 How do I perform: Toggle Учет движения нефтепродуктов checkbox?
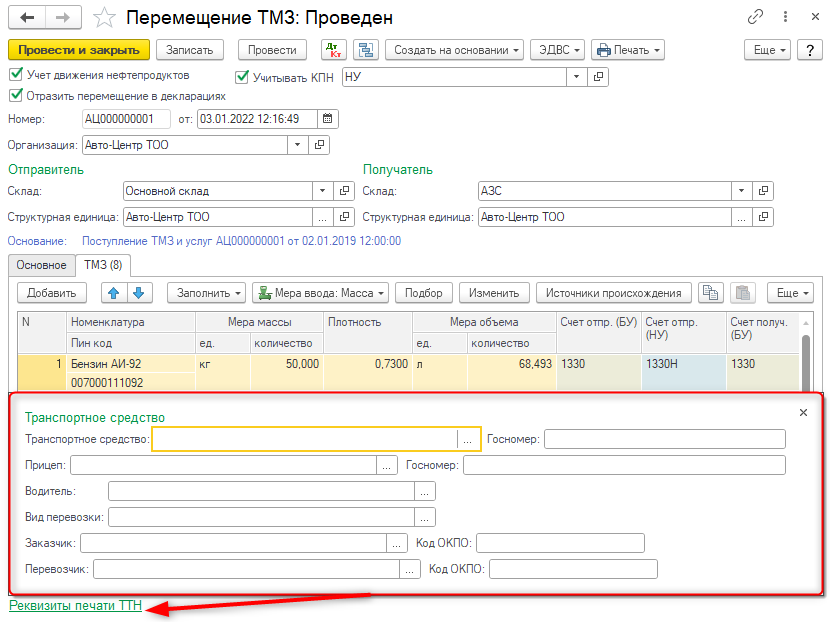(x=15, y=75)
